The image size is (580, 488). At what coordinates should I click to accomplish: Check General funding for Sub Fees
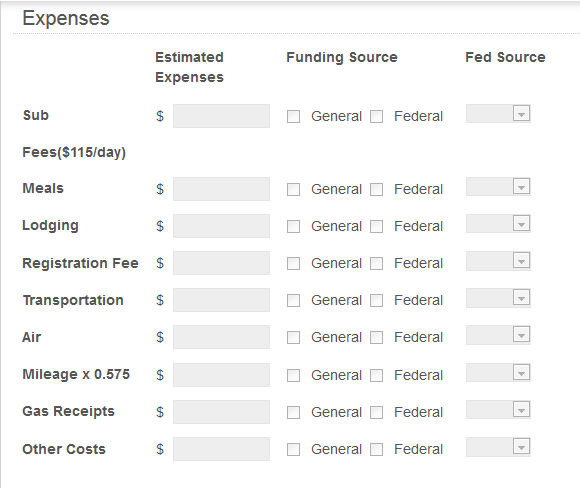pyautogui.click(x=293, y=117)
